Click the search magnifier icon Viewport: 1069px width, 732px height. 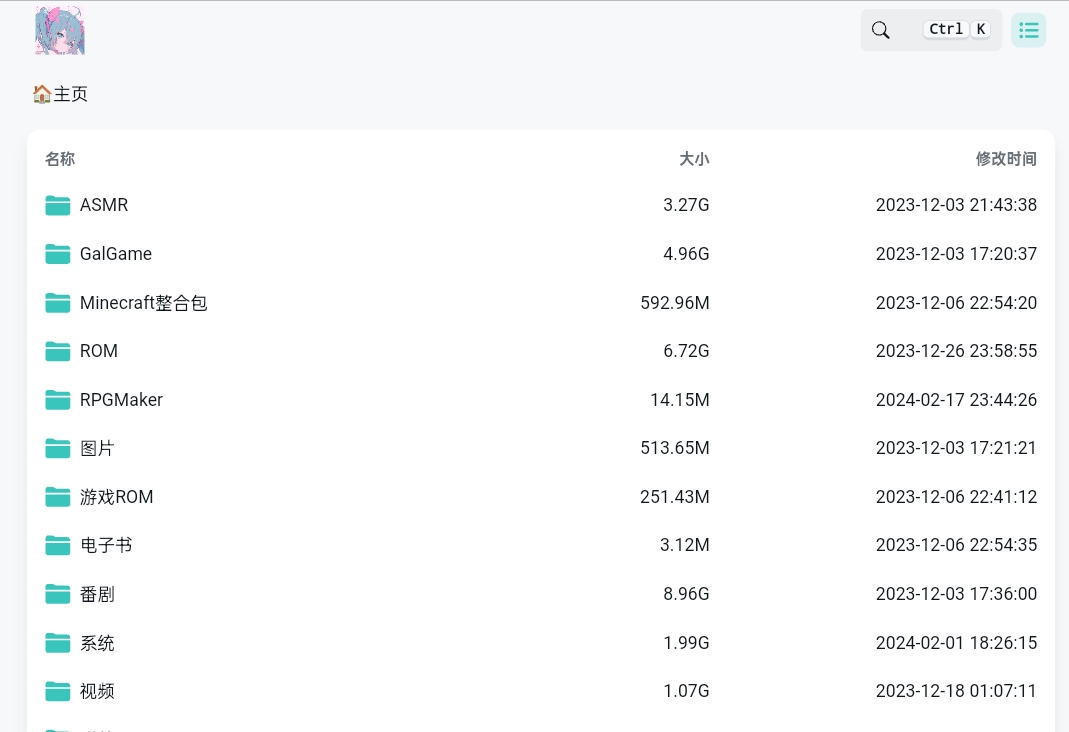point(881,30)
